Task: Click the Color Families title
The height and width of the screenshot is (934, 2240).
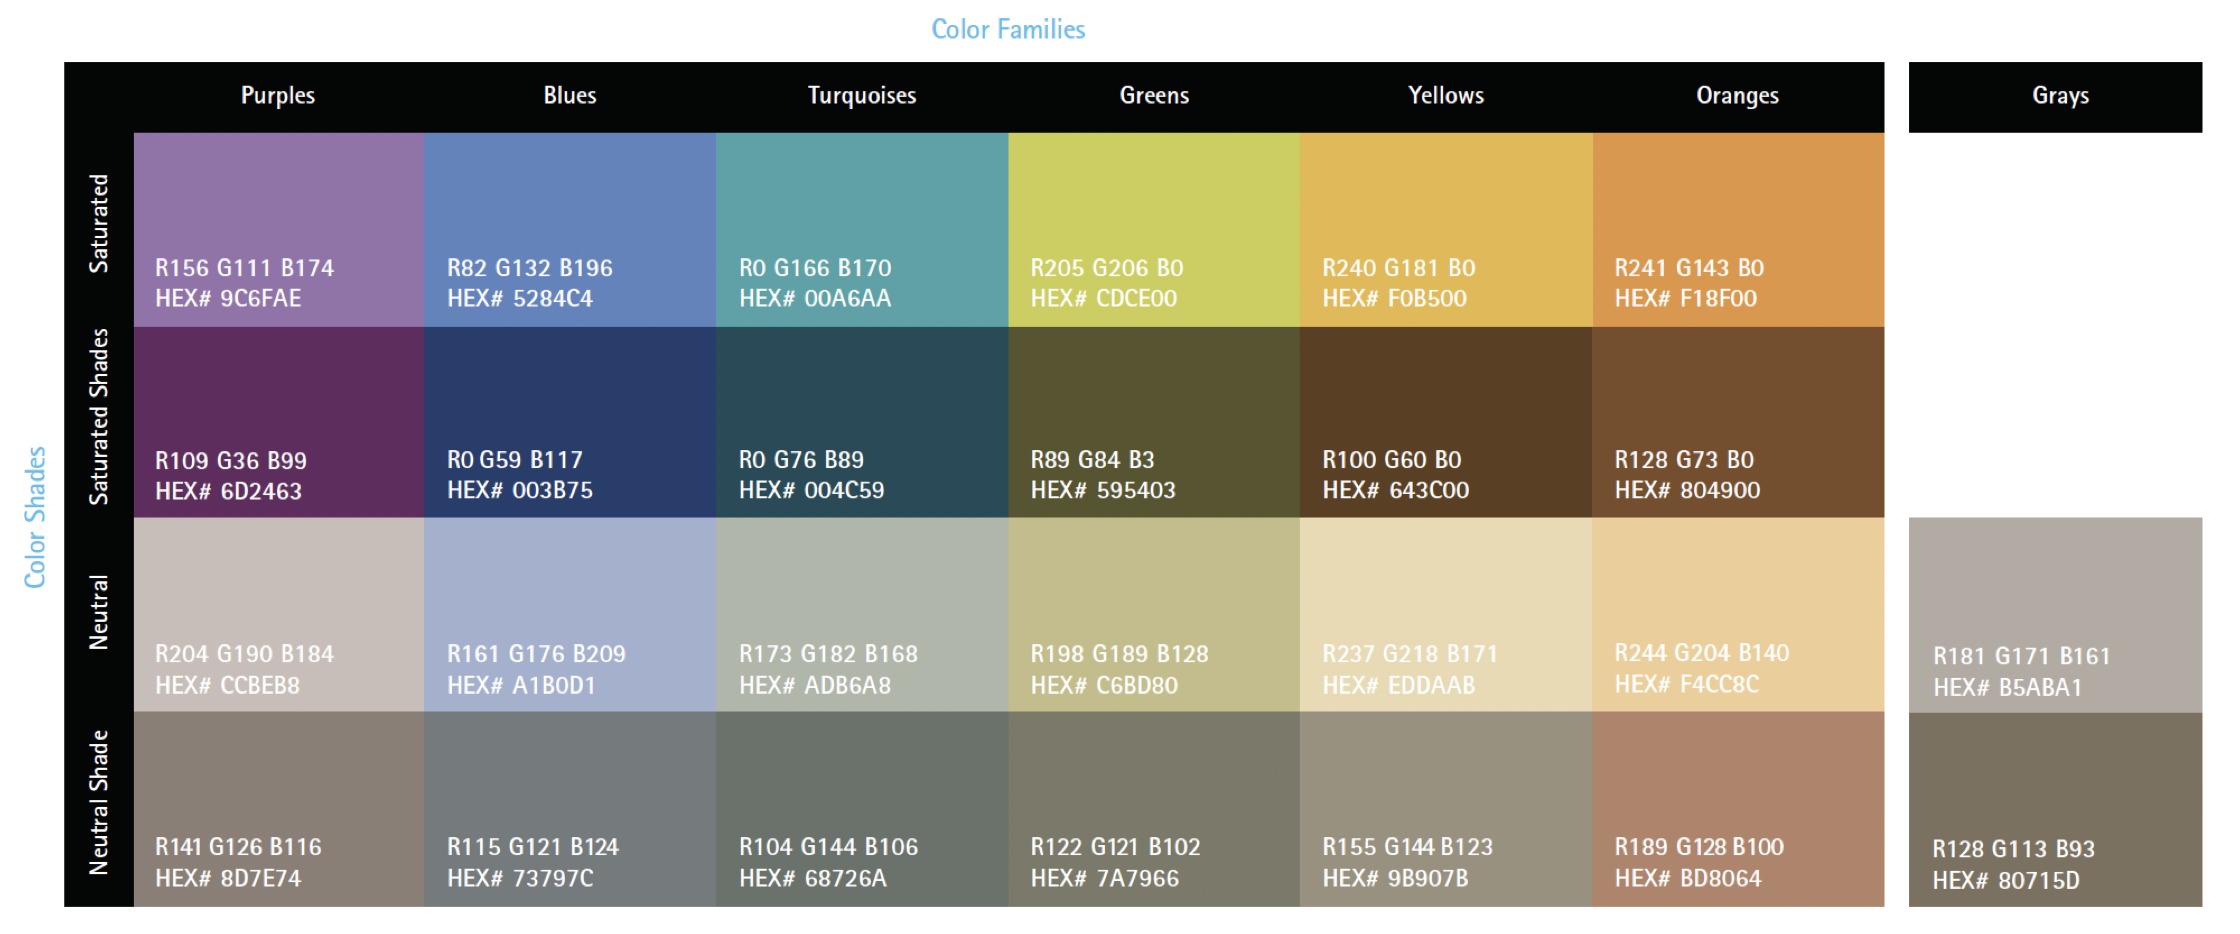Action: pyautogui.click(x=1008, y=29)
